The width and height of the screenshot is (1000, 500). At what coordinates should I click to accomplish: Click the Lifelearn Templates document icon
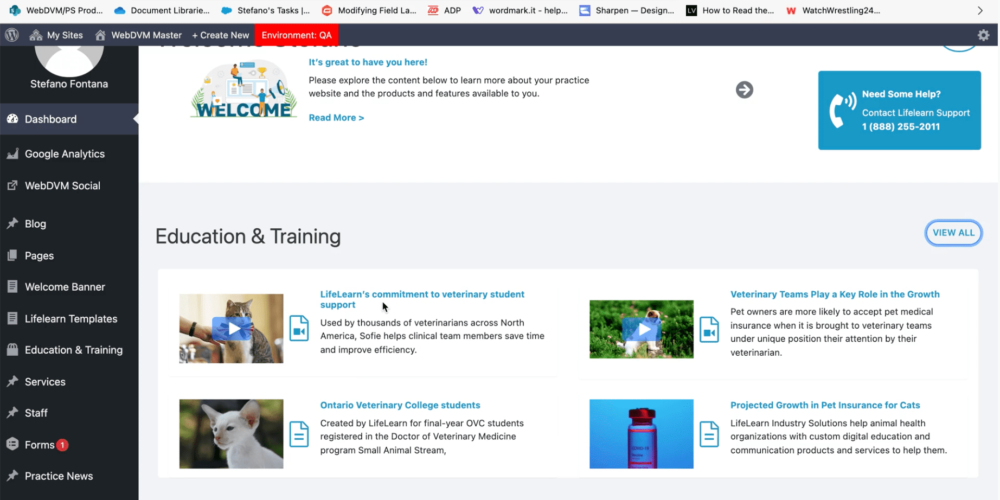11,318
